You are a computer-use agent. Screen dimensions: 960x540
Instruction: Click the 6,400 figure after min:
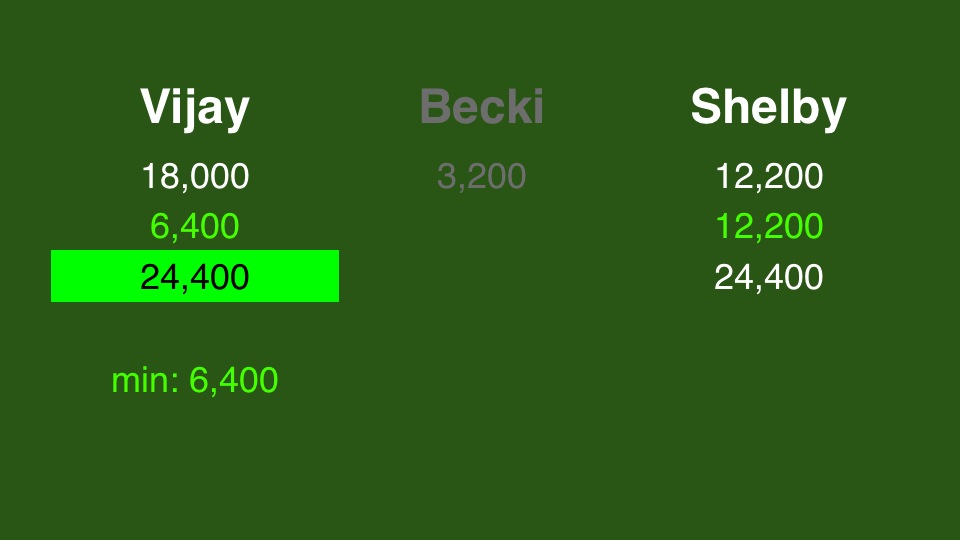tap(233, 380)
